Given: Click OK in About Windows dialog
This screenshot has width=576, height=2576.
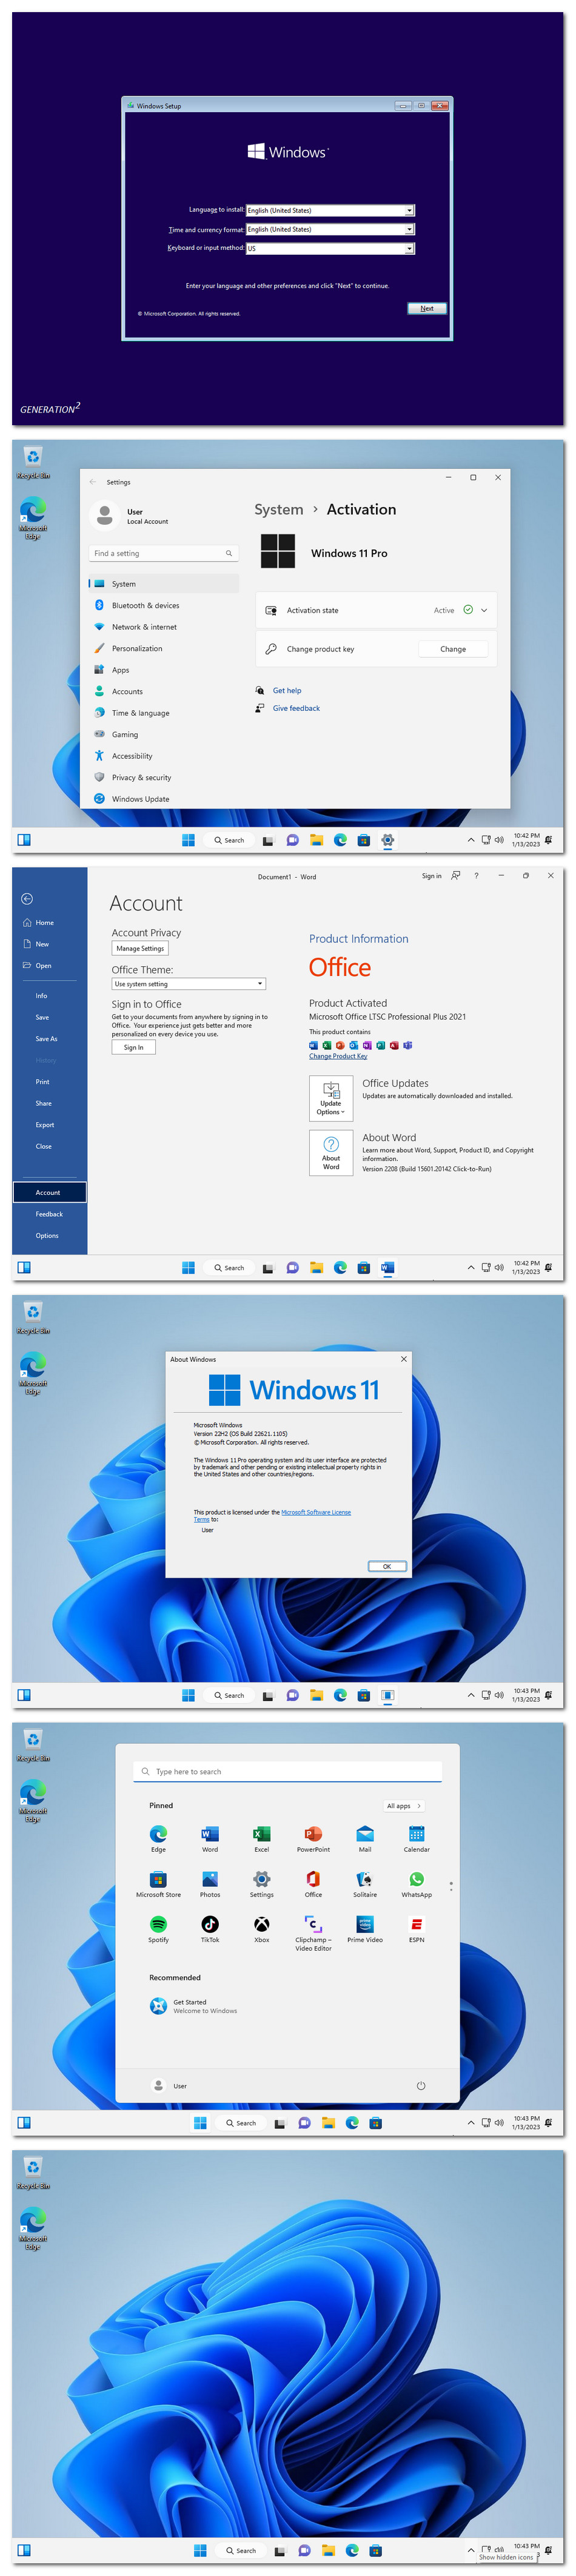Looking at the screenshot, I should [x=387, y=1566].
